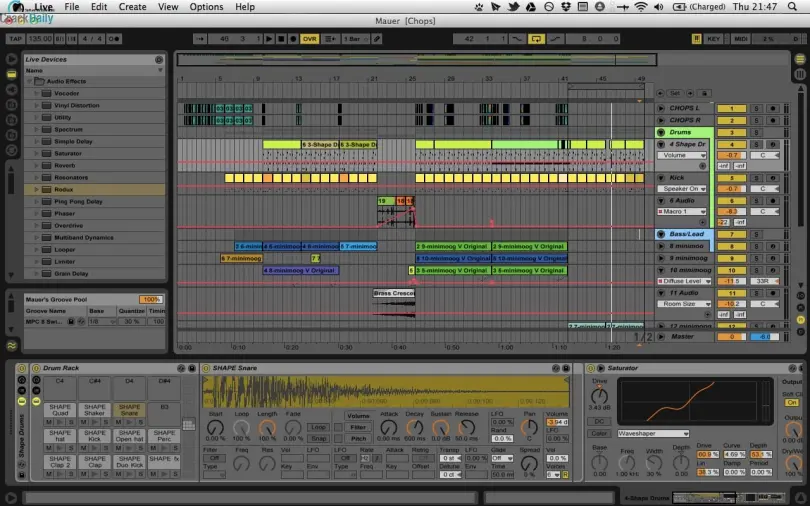
Task: Open the Saturator Waveshaper type dropdown
Action: coord(653,434)
